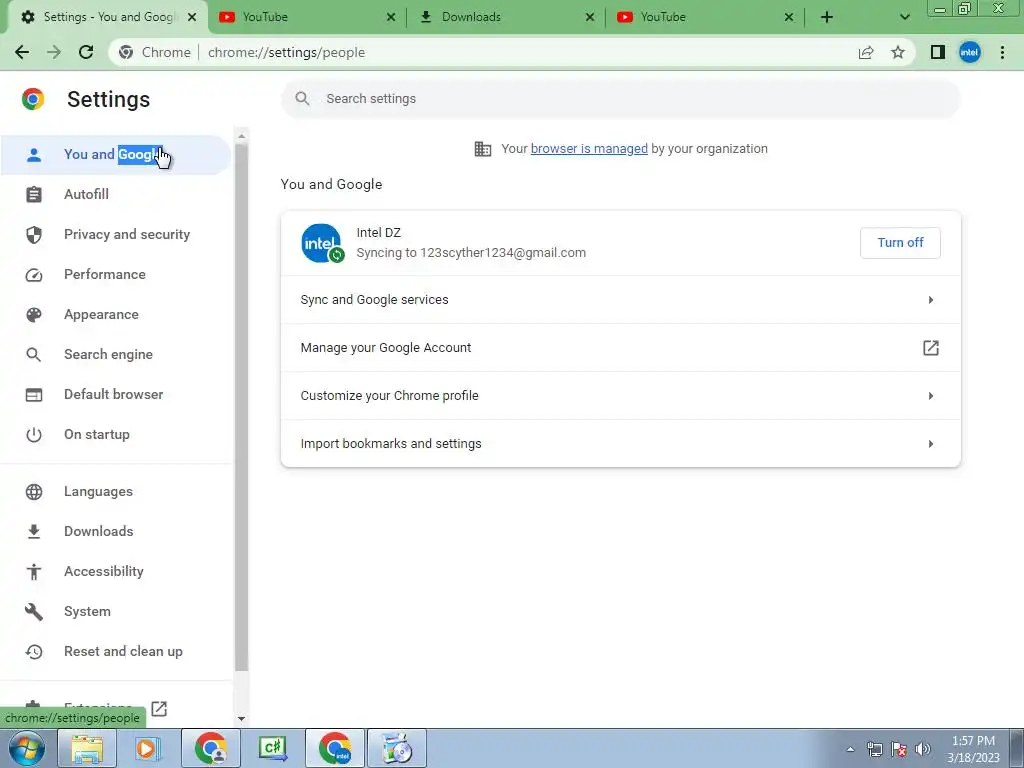This screenshot has width=1024, height=768.
Task: Bookmark this page with the star icon
Action: click(898, 52)
